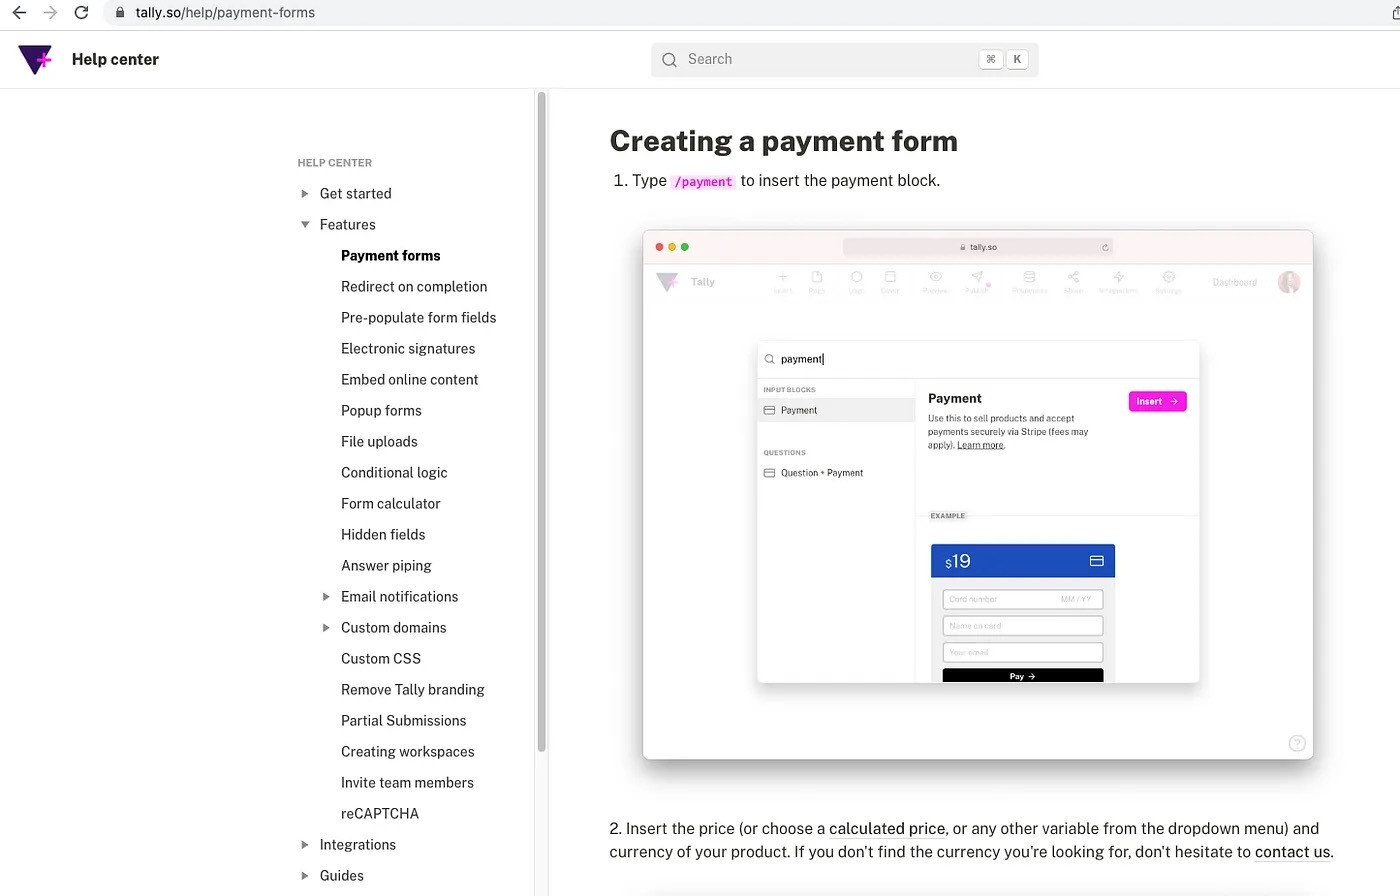Open the Partial Submissions article

(403, 721)
